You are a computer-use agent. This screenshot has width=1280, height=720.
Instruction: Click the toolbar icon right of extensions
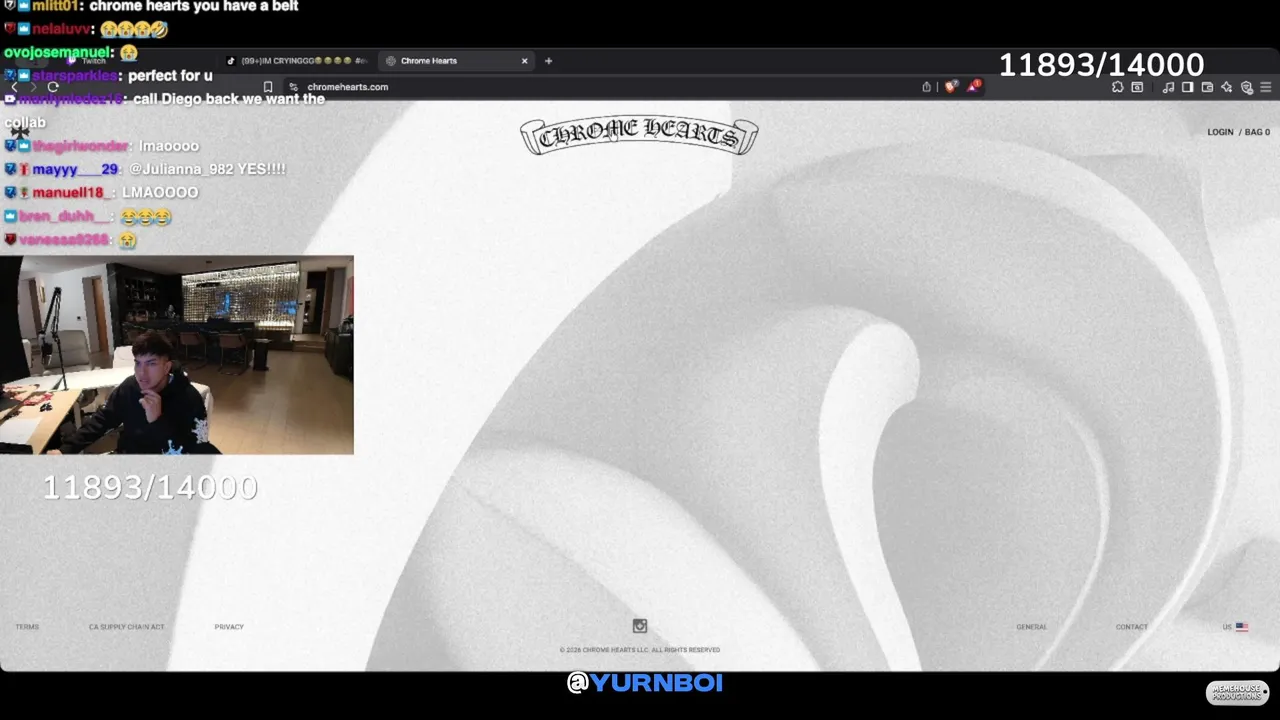click(1137, 87)
